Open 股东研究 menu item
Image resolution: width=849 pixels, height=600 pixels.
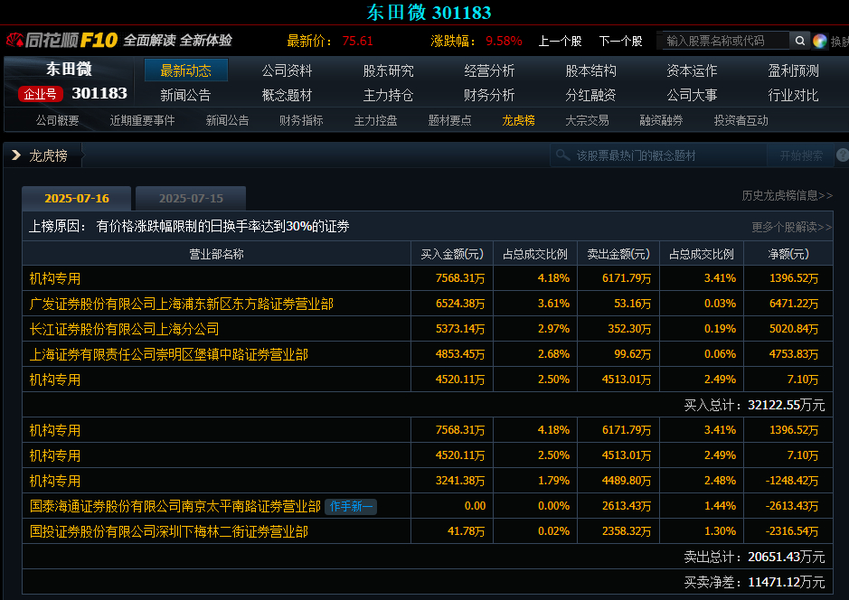(x=388, y=70)
